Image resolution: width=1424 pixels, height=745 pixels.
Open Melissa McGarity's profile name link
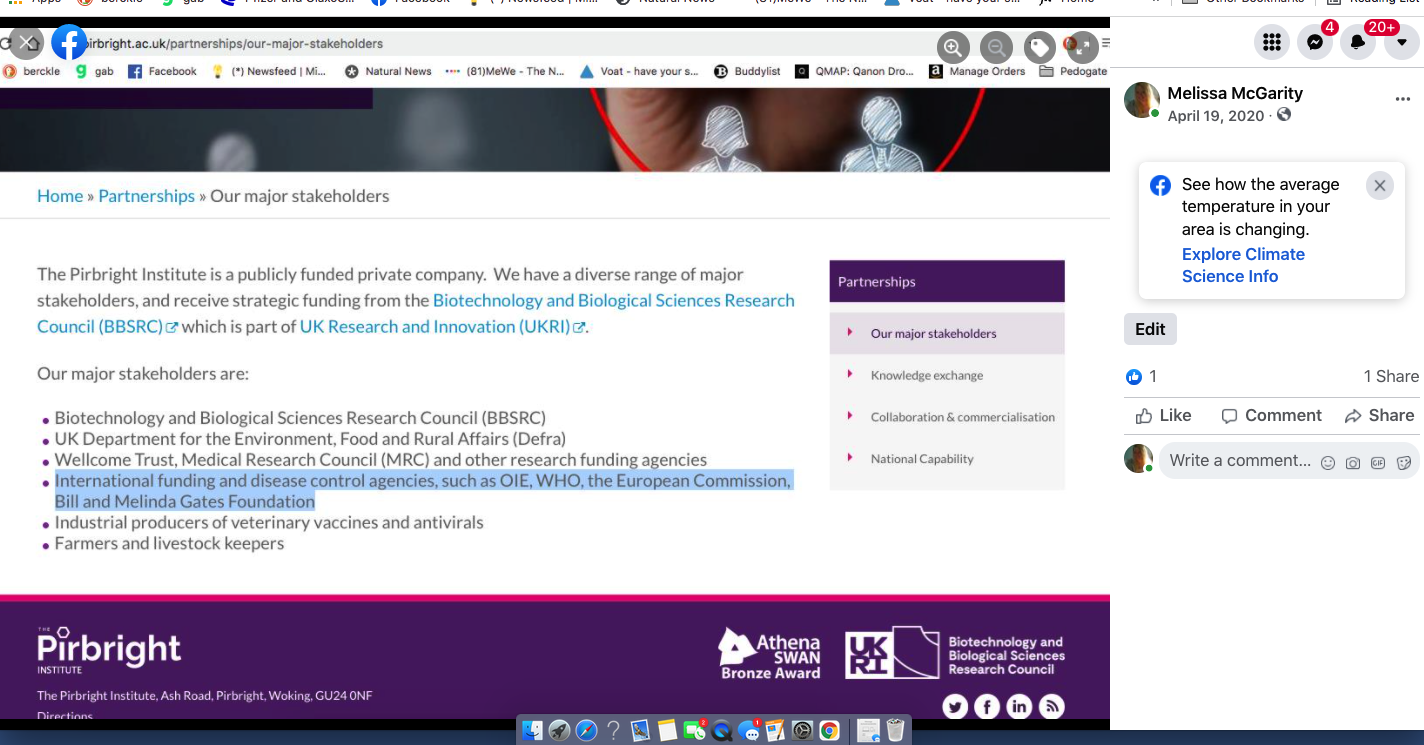[x=1235, y=93]
